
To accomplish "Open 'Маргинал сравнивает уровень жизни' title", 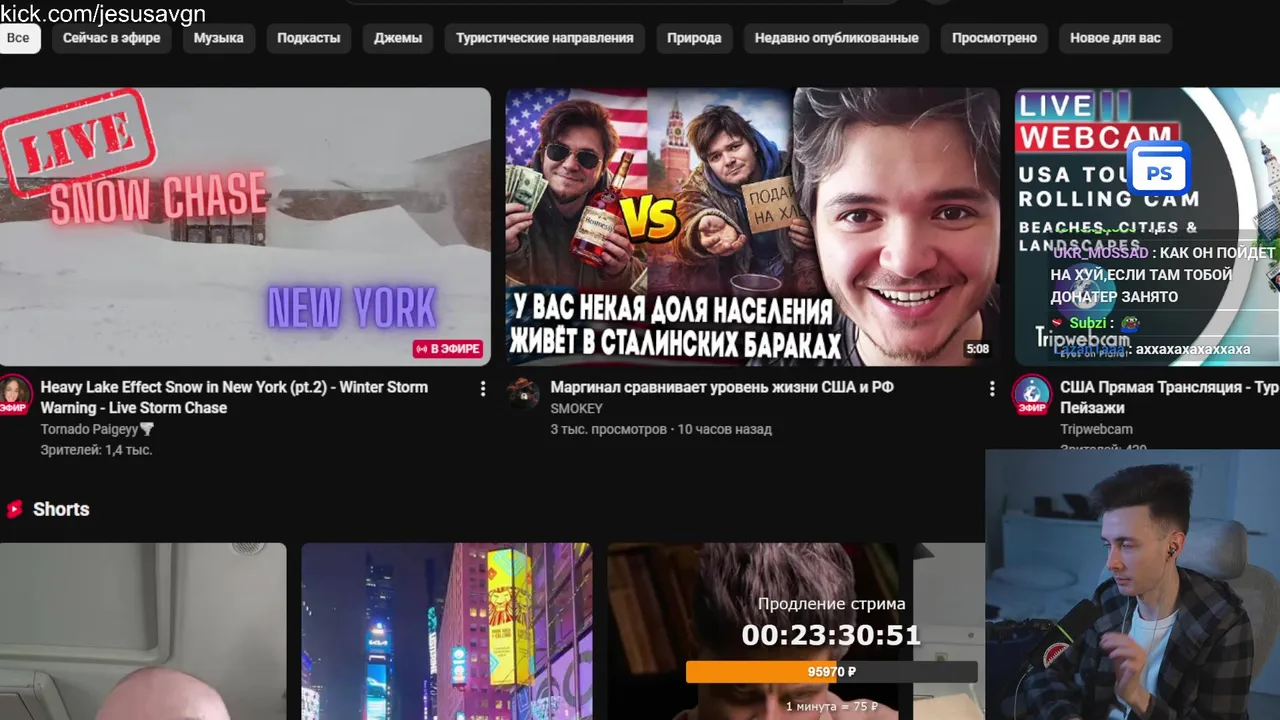I will coord(722,387).
